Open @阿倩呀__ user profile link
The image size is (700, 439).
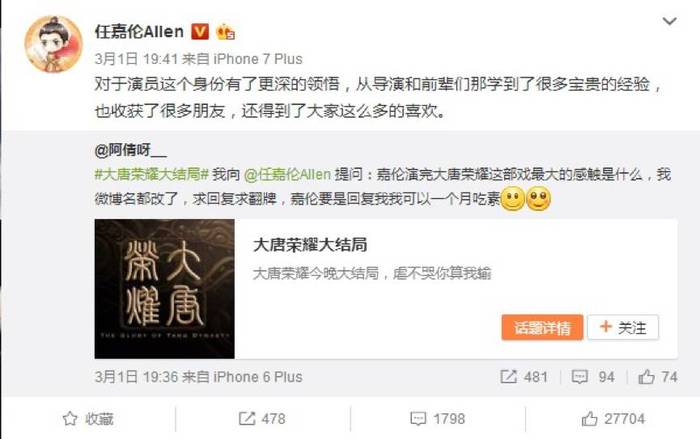point(130,151)
